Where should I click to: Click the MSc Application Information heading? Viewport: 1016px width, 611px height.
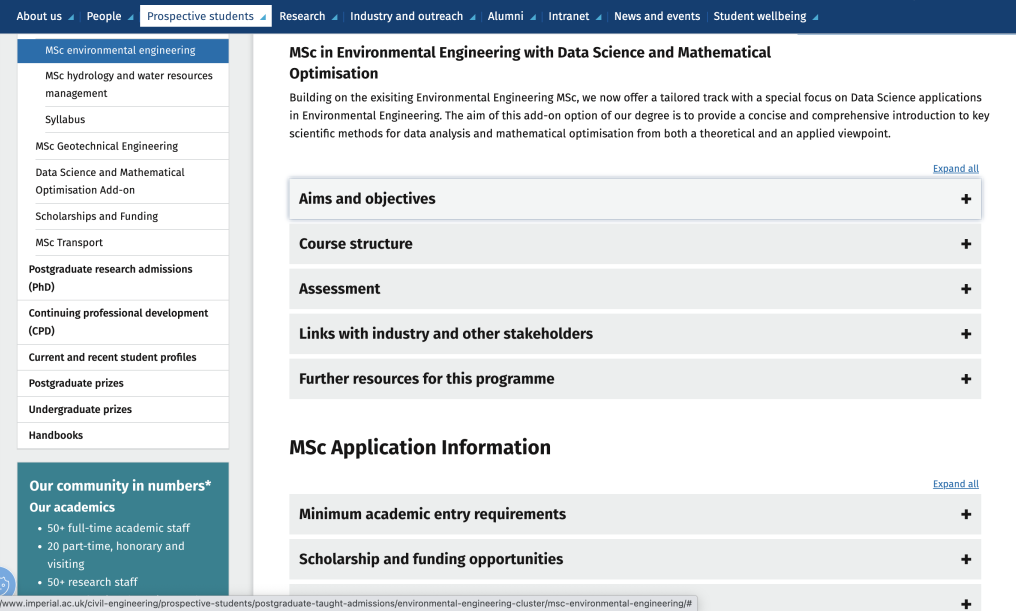420,447
